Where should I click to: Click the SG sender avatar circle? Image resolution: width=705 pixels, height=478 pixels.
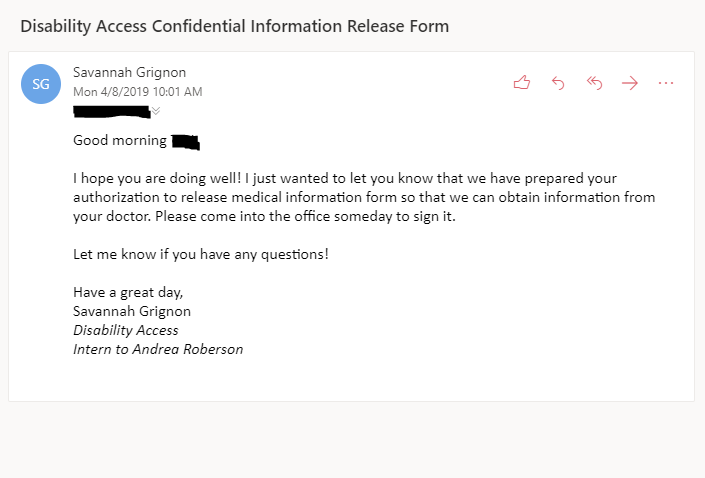pos(41,84)
